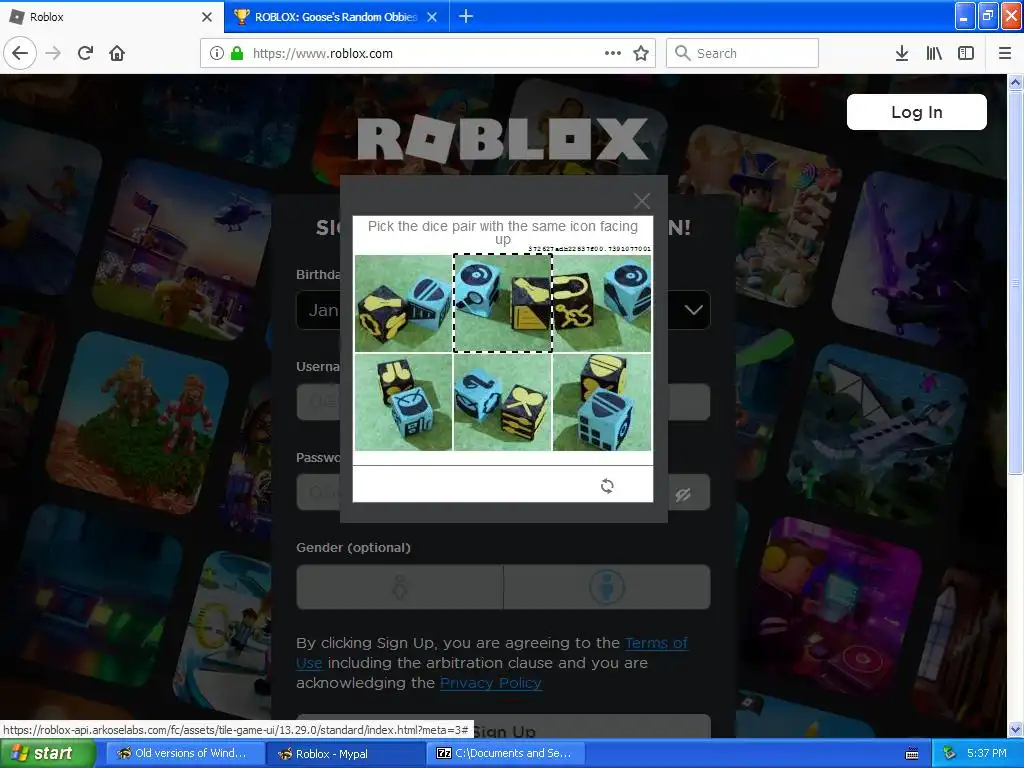Click the browser Search box

[743, 53]
